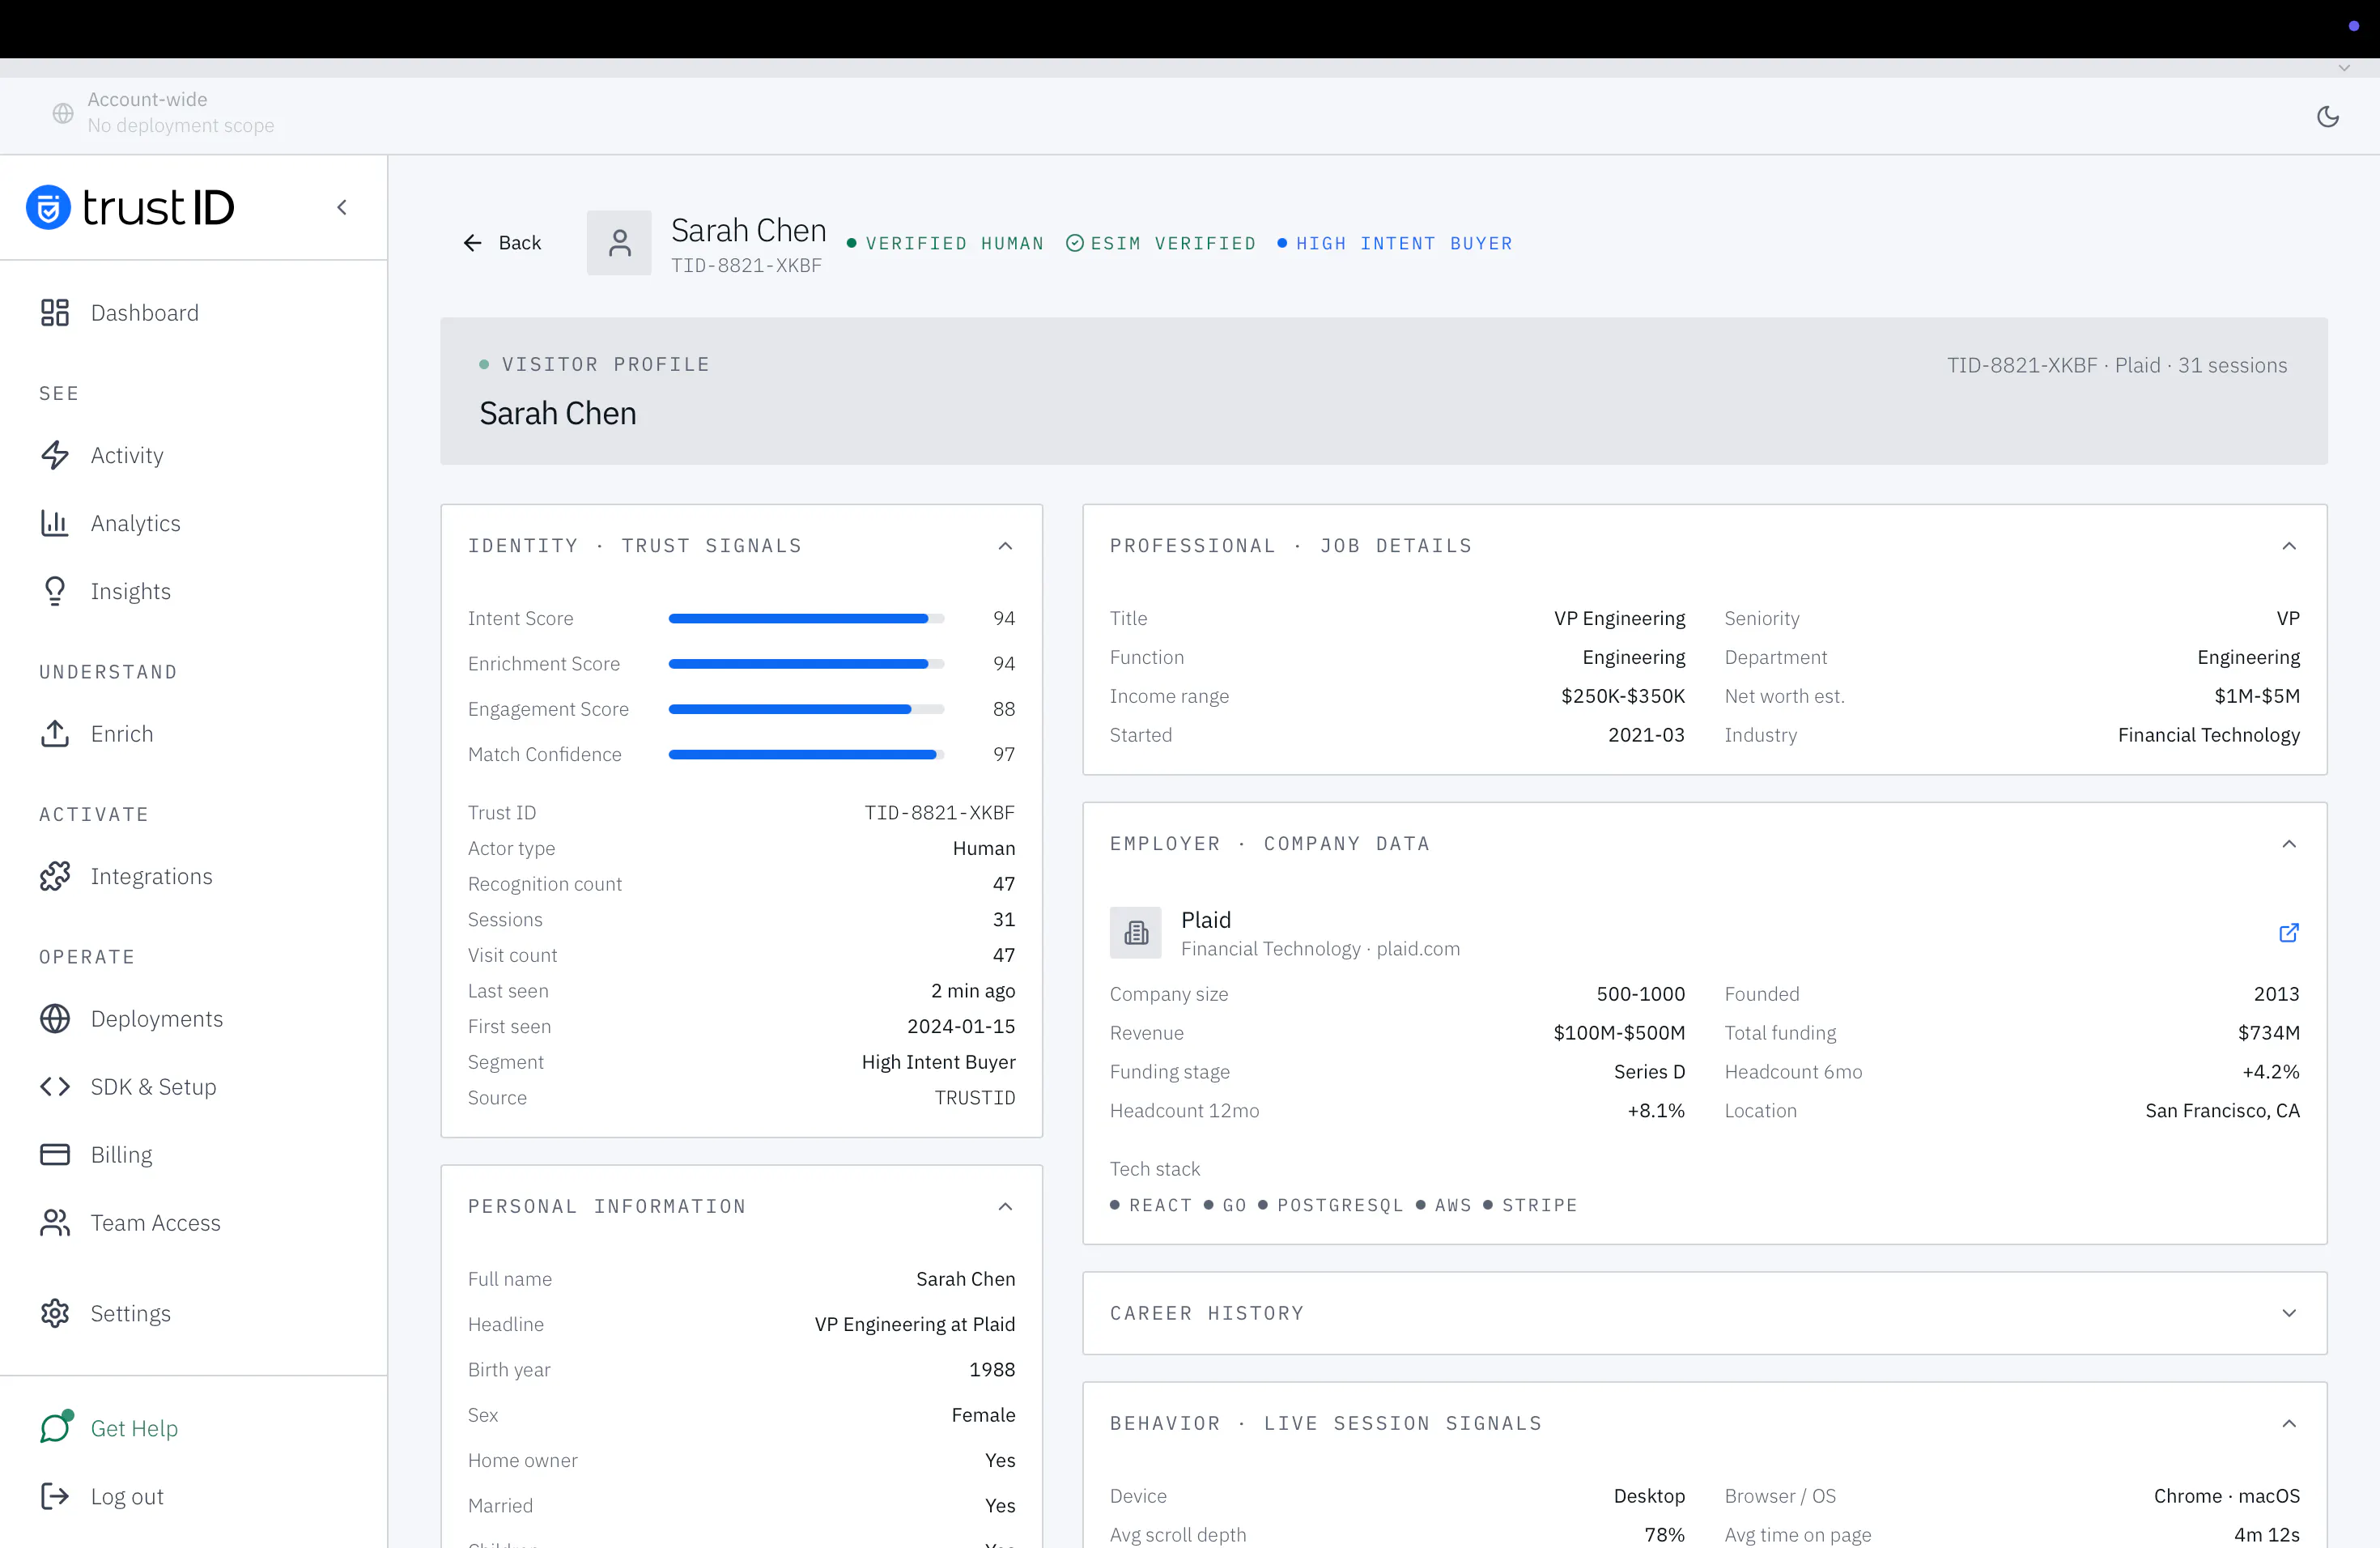The height and width of the screenshot is (1548, 2380).
Task: Select Deployments menu label
Action: (157, 1019)
